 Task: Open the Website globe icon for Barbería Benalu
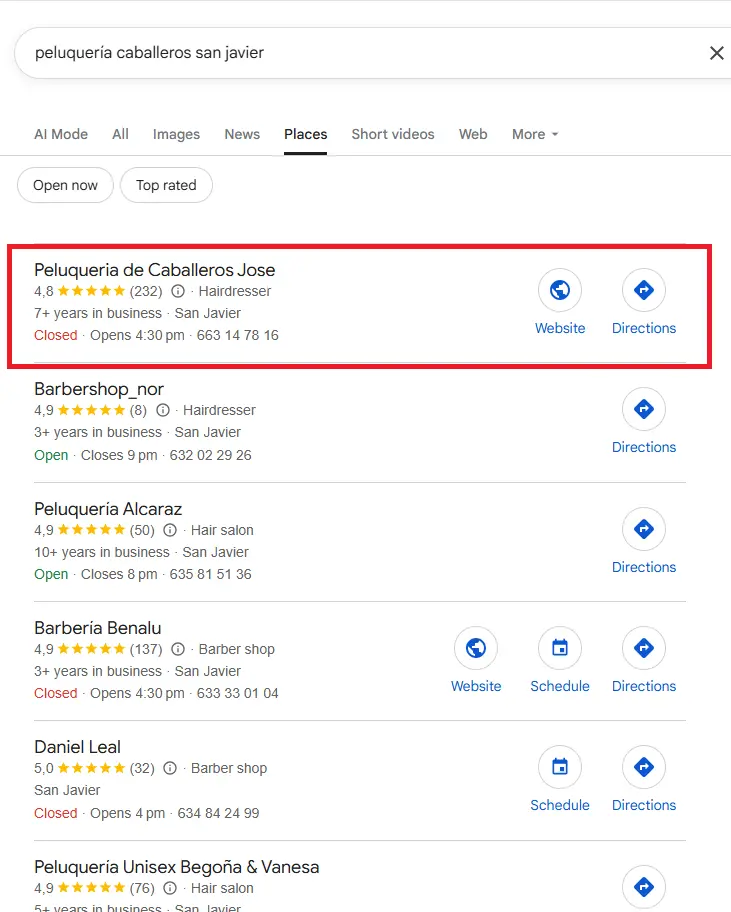coord(476,647)
